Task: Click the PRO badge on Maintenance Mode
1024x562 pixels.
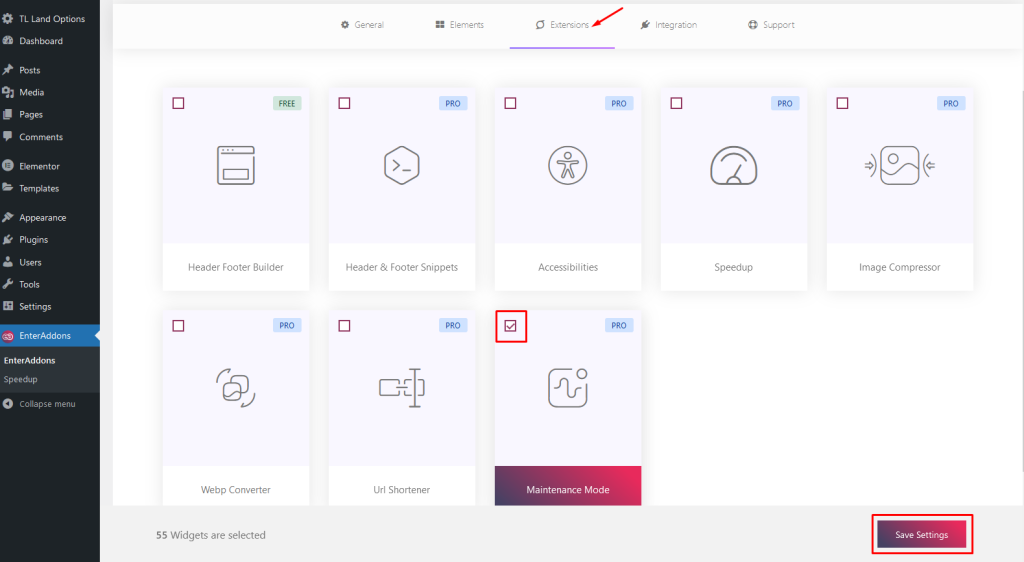Action: click(618, 325)
